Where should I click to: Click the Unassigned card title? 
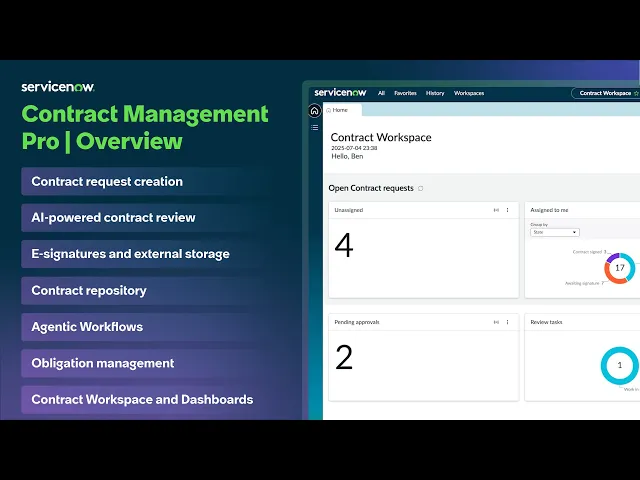[349, 210]
